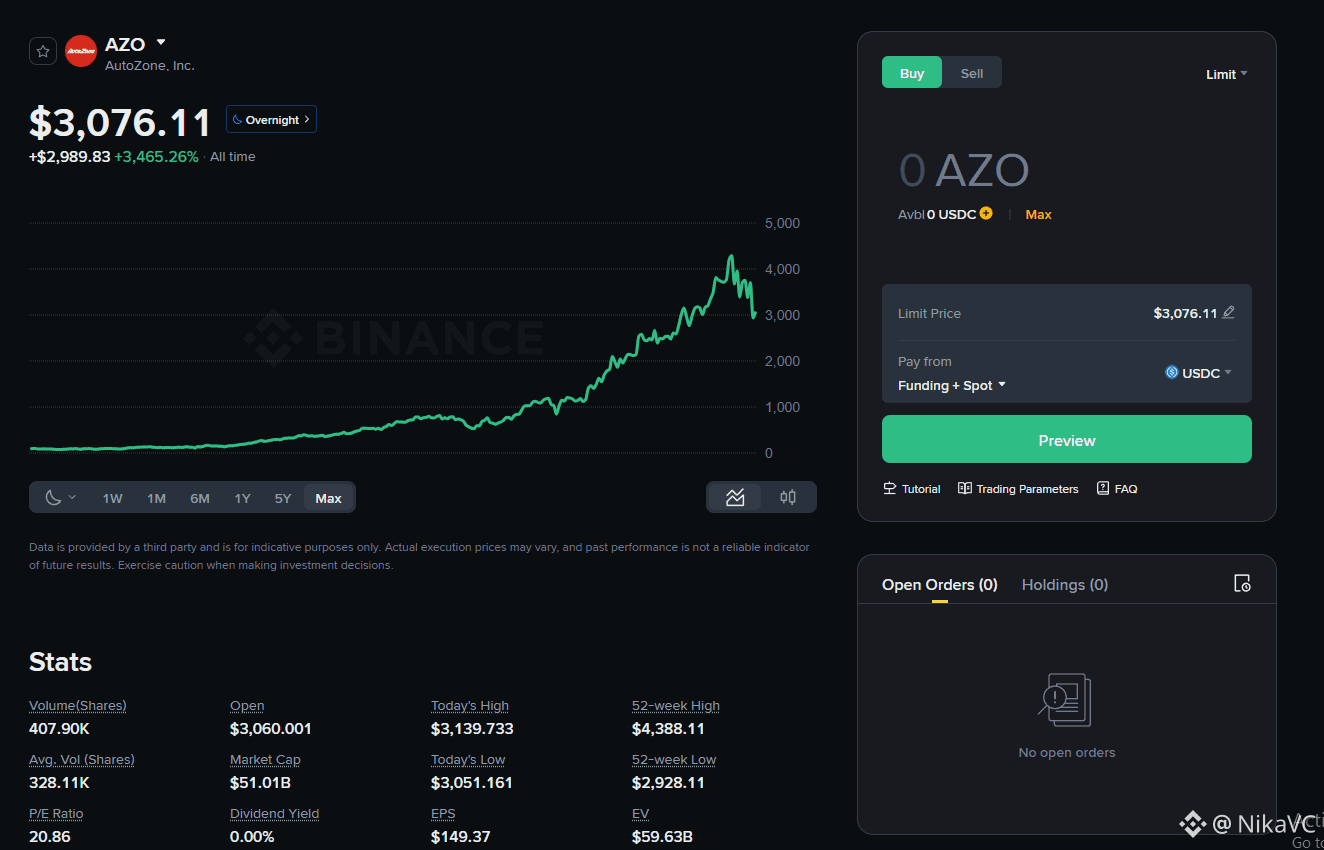The width and height of the screenshot is (1324, 850).
Task: Select the 1W chart range
Action: (113, 498)
